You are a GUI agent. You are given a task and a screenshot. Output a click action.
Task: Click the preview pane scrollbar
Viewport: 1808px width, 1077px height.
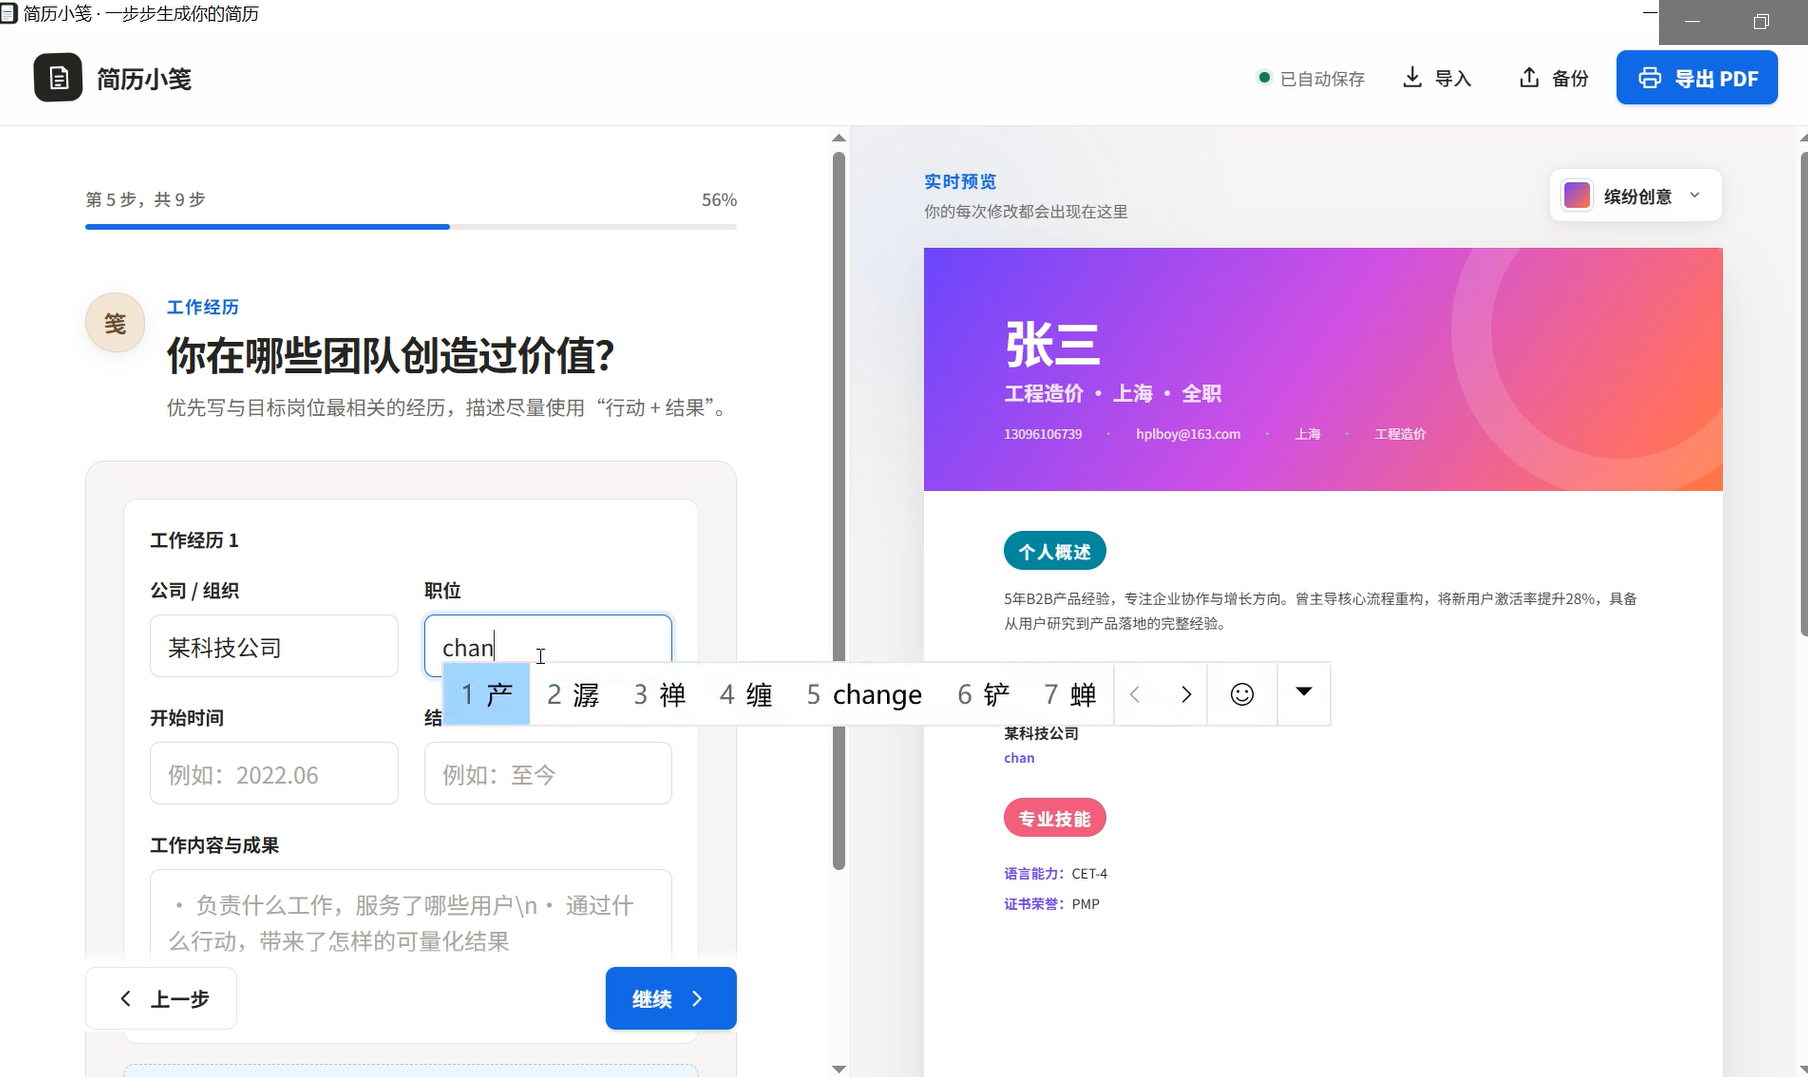tap(1803, 394)
